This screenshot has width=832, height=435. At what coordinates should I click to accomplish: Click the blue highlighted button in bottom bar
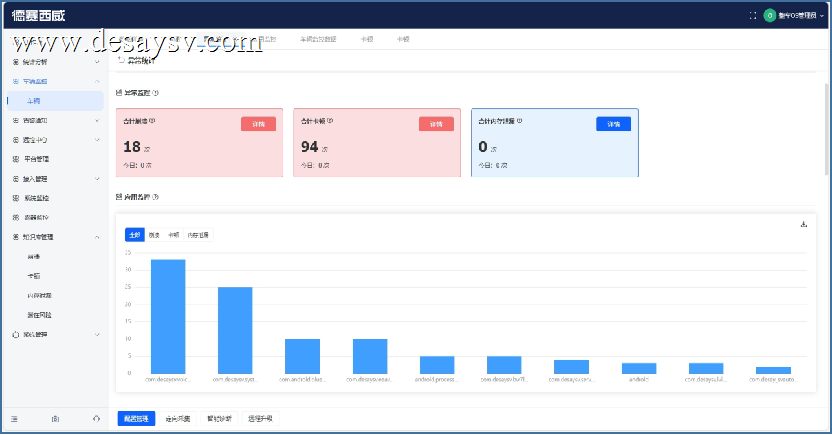[136, 419]
